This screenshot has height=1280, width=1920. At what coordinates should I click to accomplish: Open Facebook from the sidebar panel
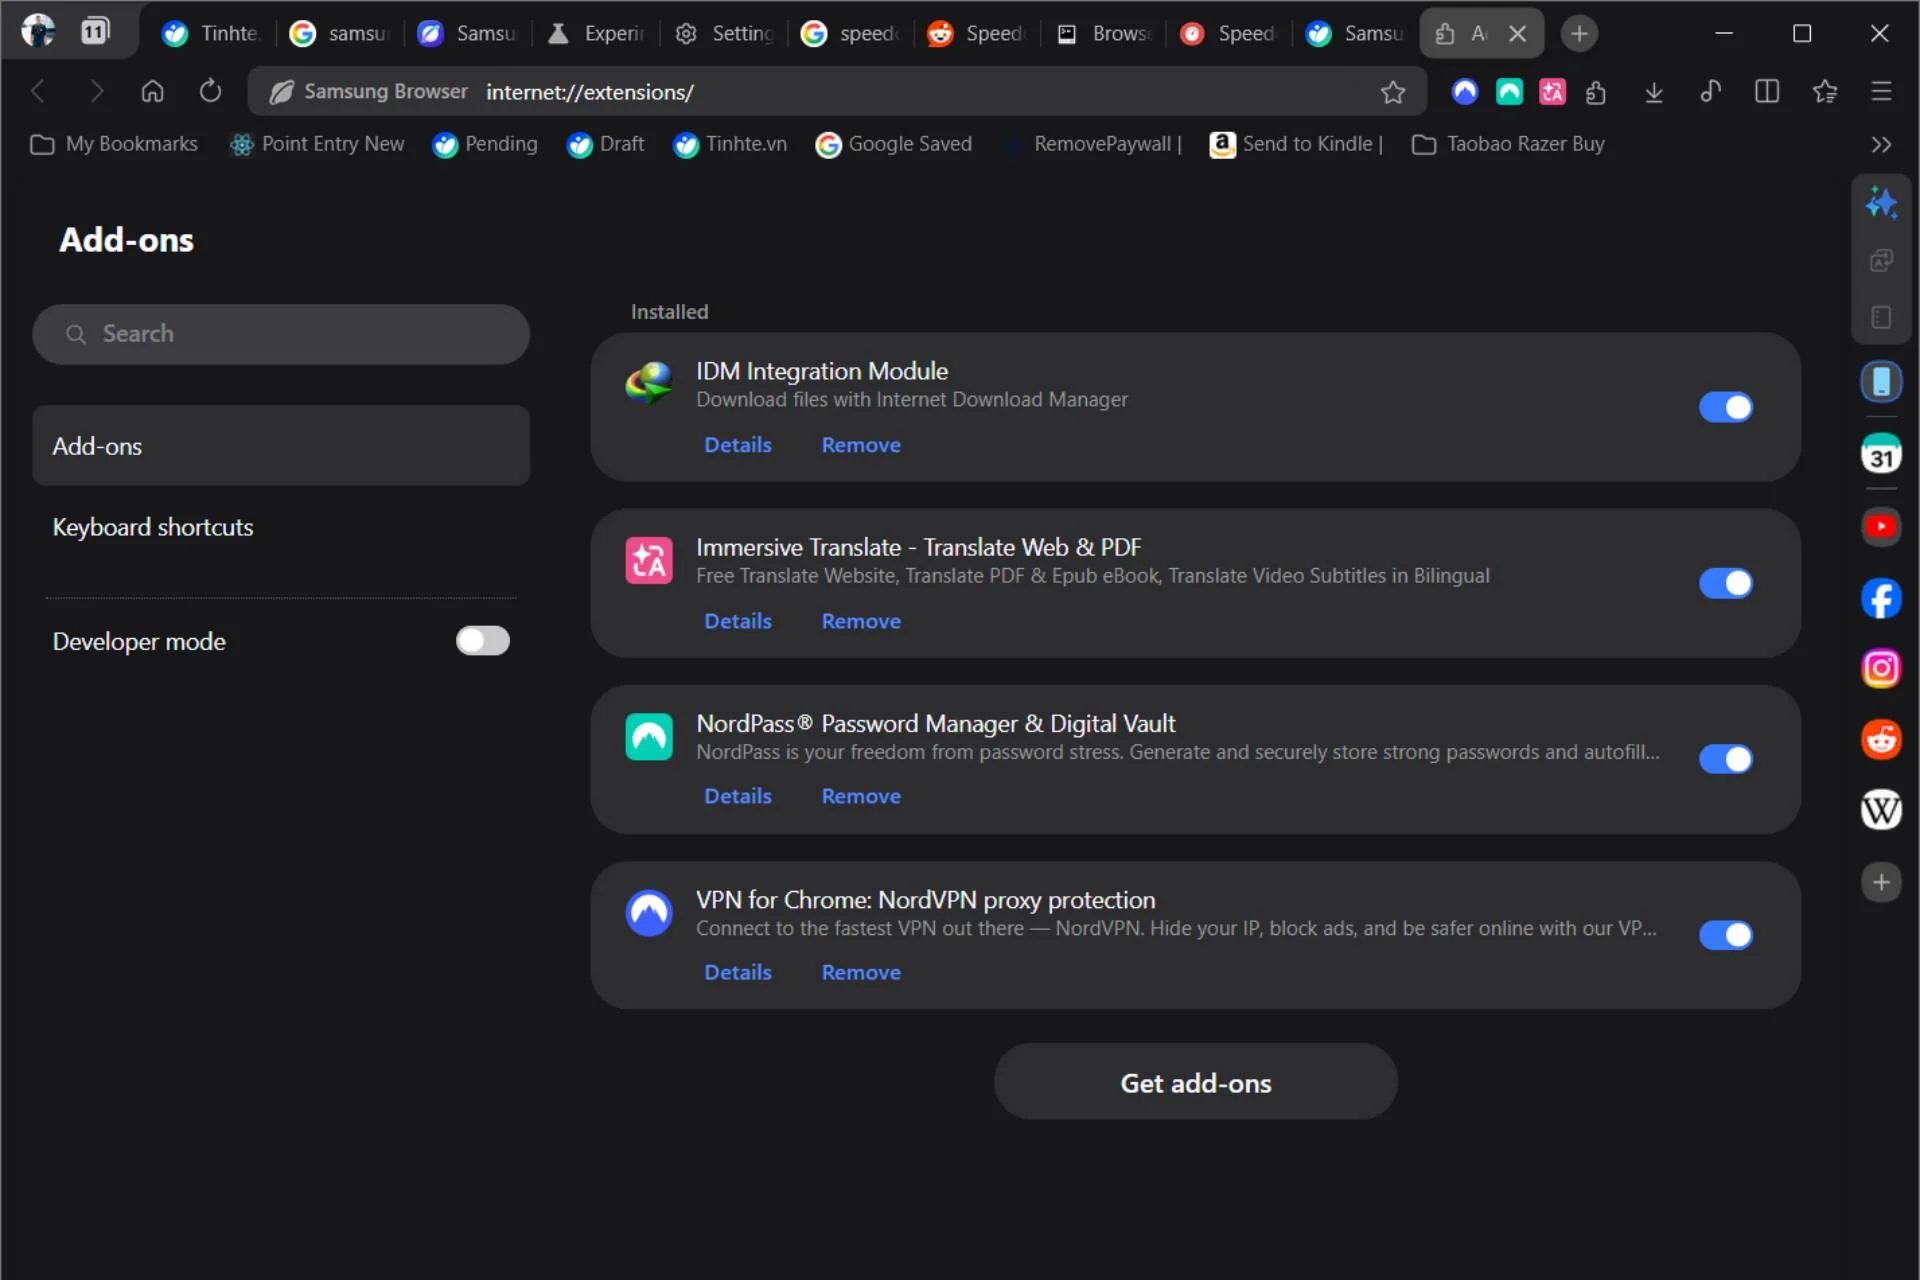1882,598
